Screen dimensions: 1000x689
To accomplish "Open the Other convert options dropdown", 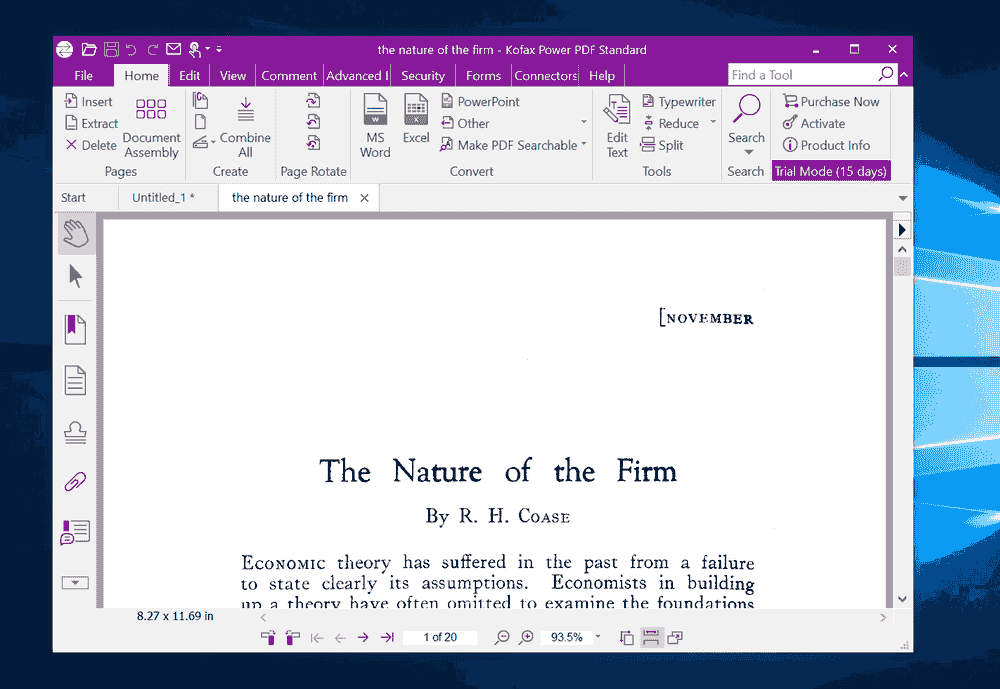I will click(583, 123).
